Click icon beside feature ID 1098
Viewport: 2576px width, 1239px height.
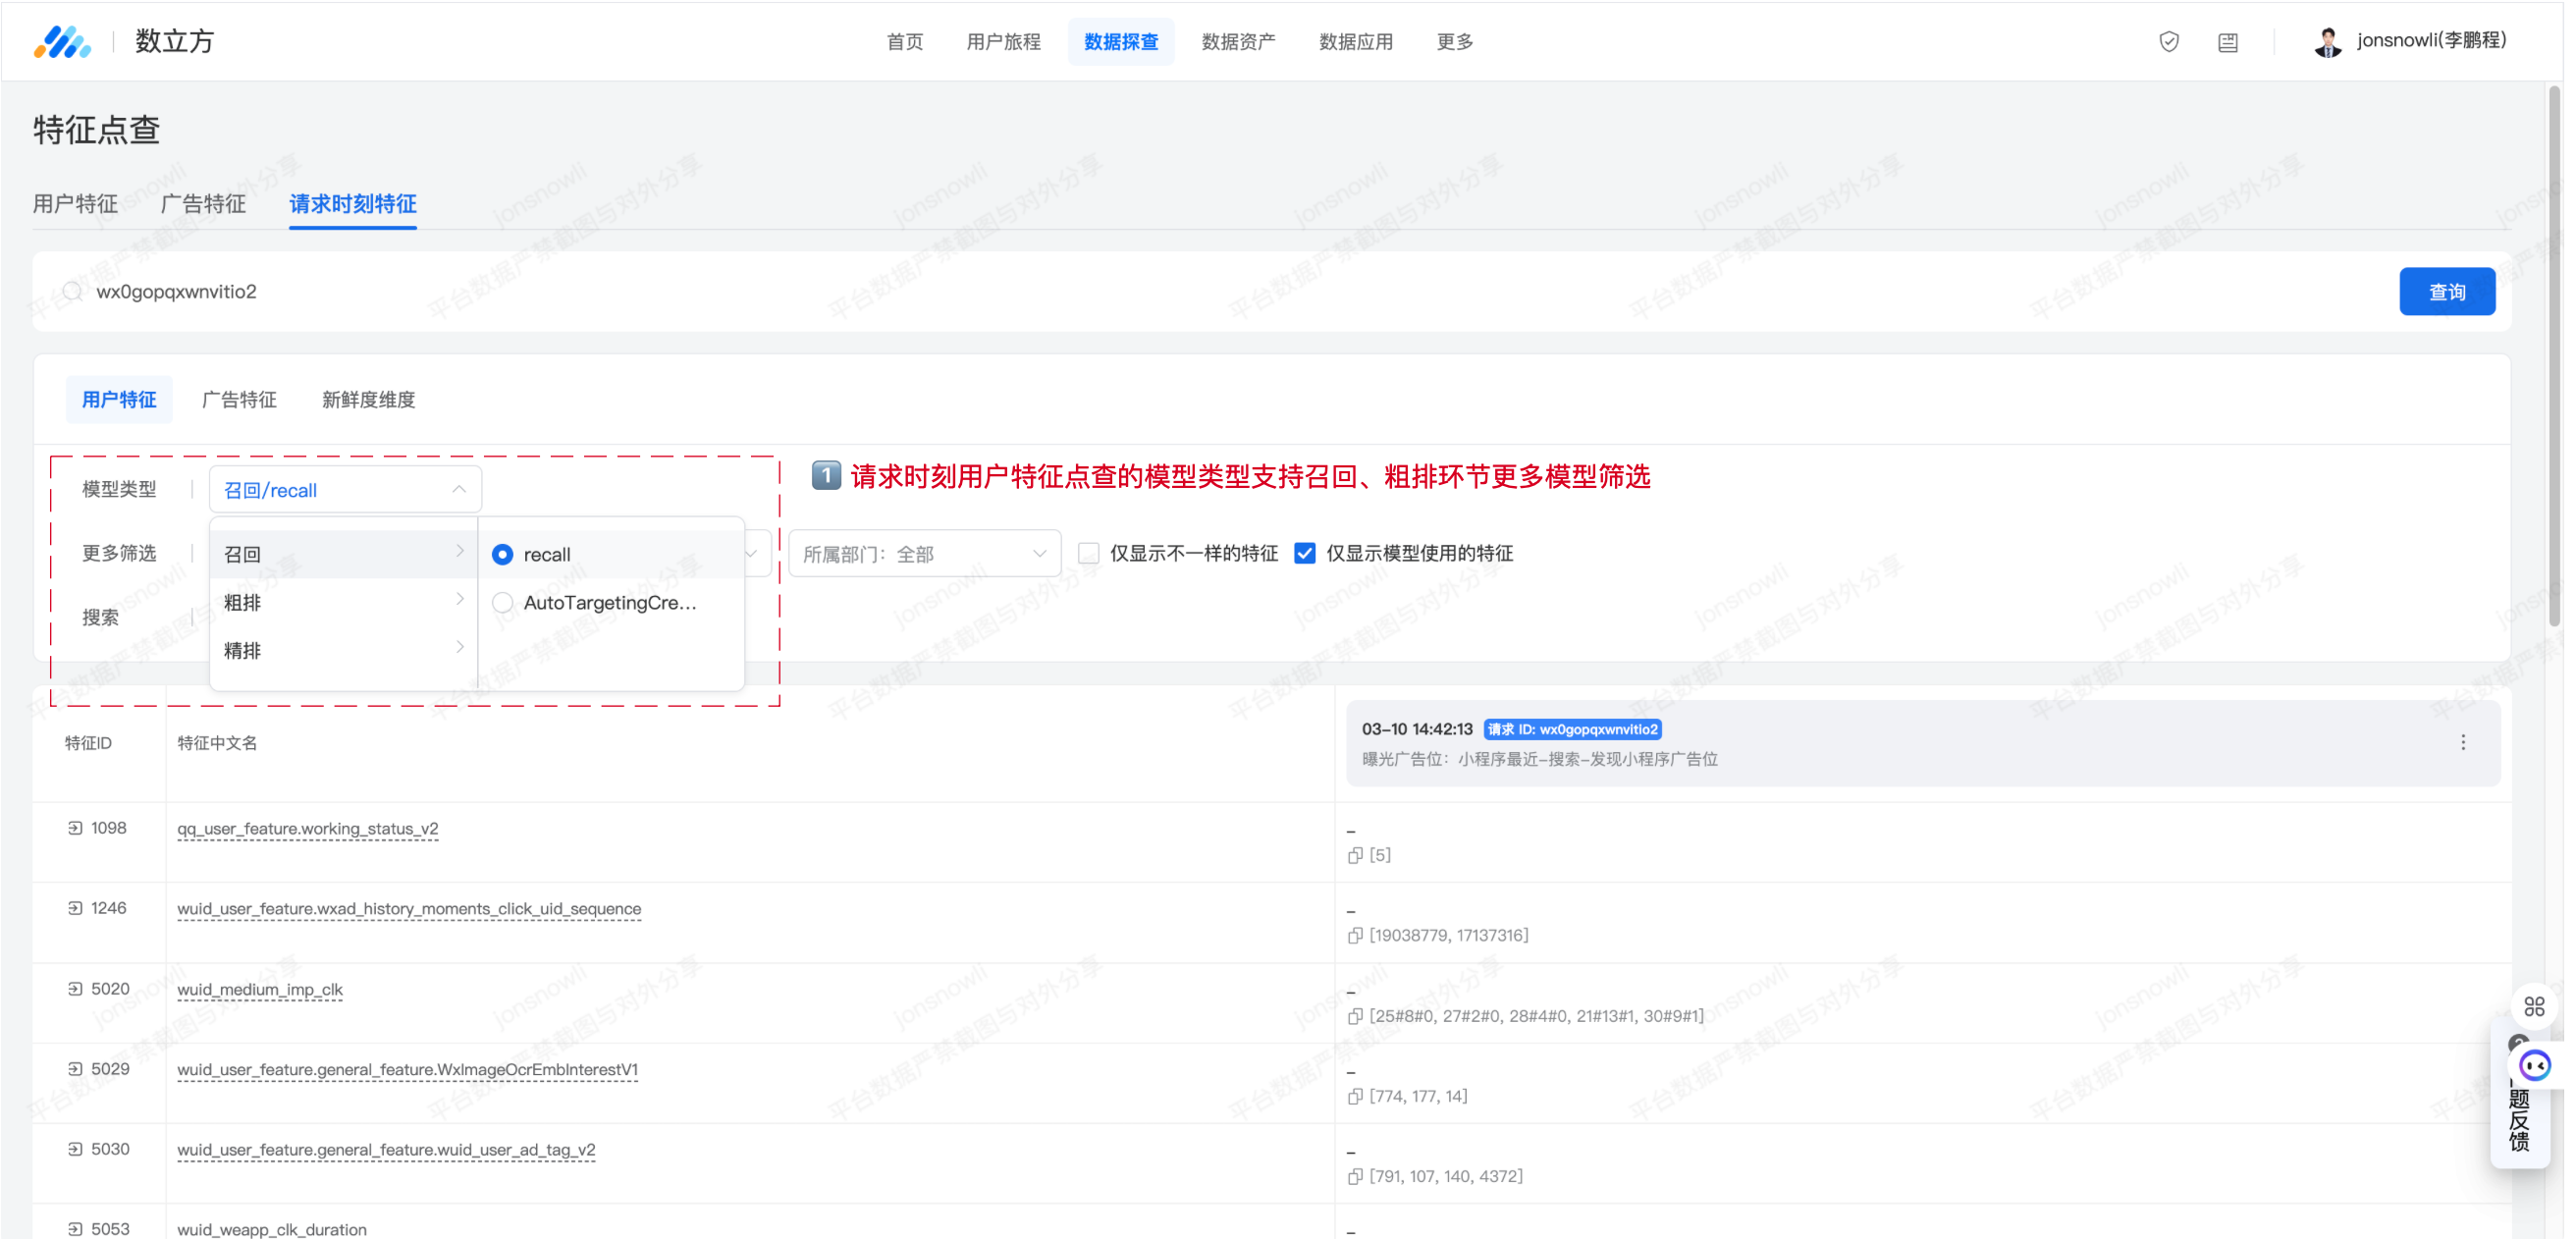75,828
